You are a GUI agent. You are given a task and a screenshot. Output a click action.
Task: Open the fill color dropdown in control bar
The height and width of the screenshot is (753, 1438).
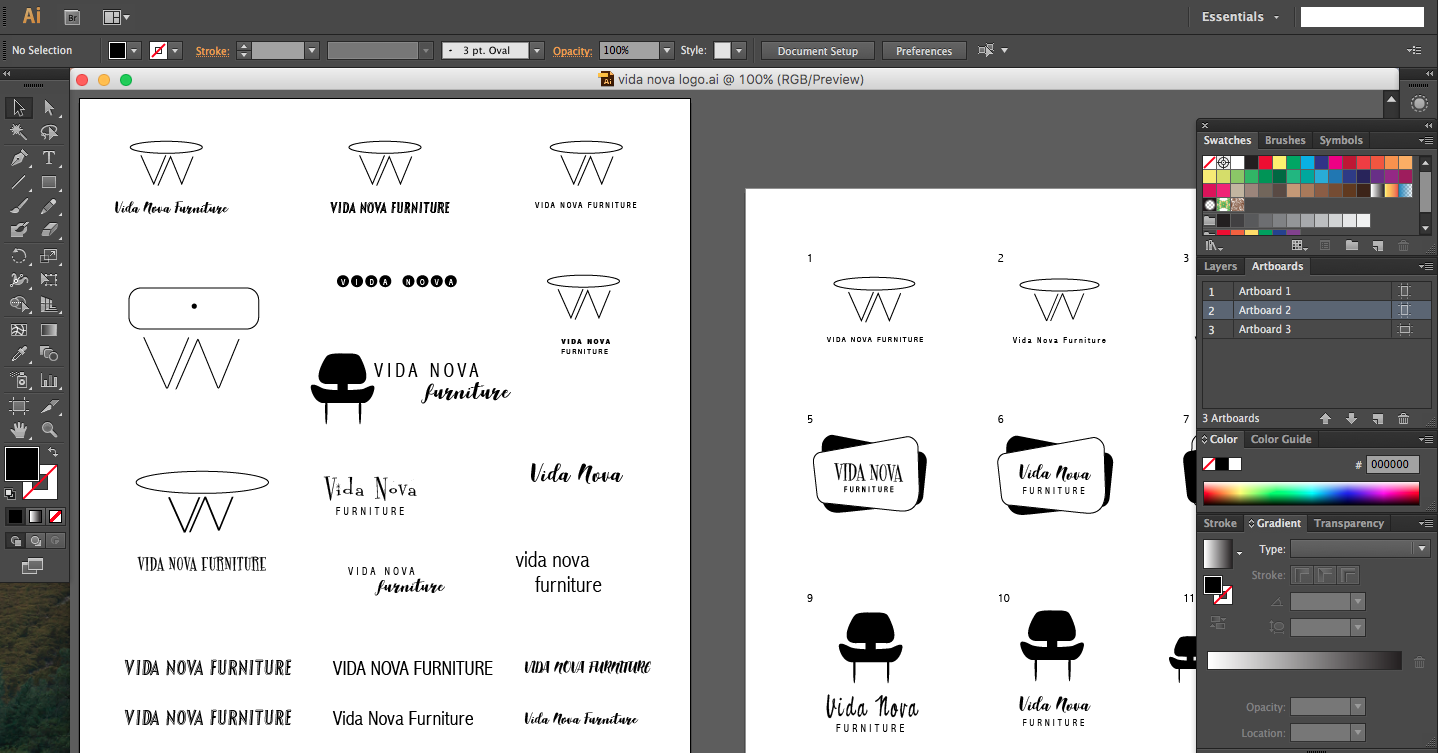[x=136, y=50]
